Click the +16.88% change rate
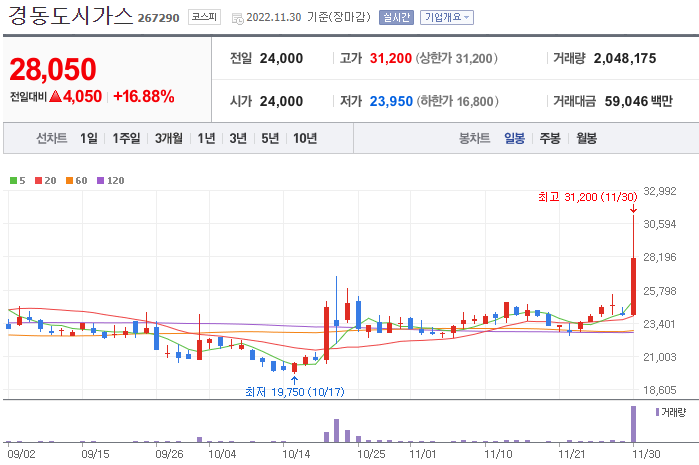Image resolution: width=699 pixels, height=465 pixels. click(x=144, y=96)
